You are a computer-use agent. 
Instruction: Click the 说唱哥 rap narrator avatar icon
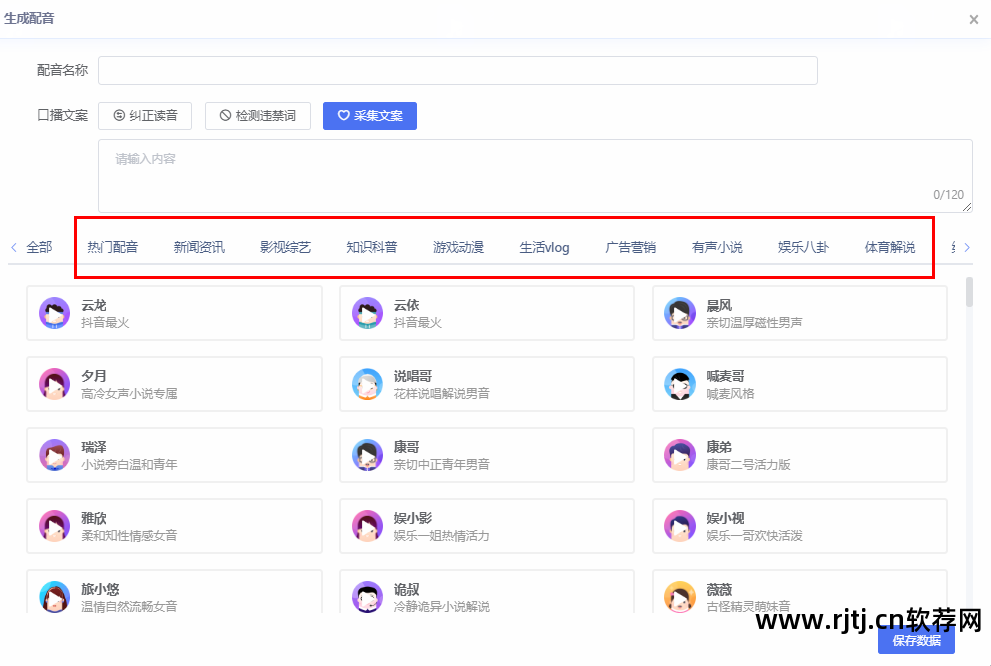[367, 384]
